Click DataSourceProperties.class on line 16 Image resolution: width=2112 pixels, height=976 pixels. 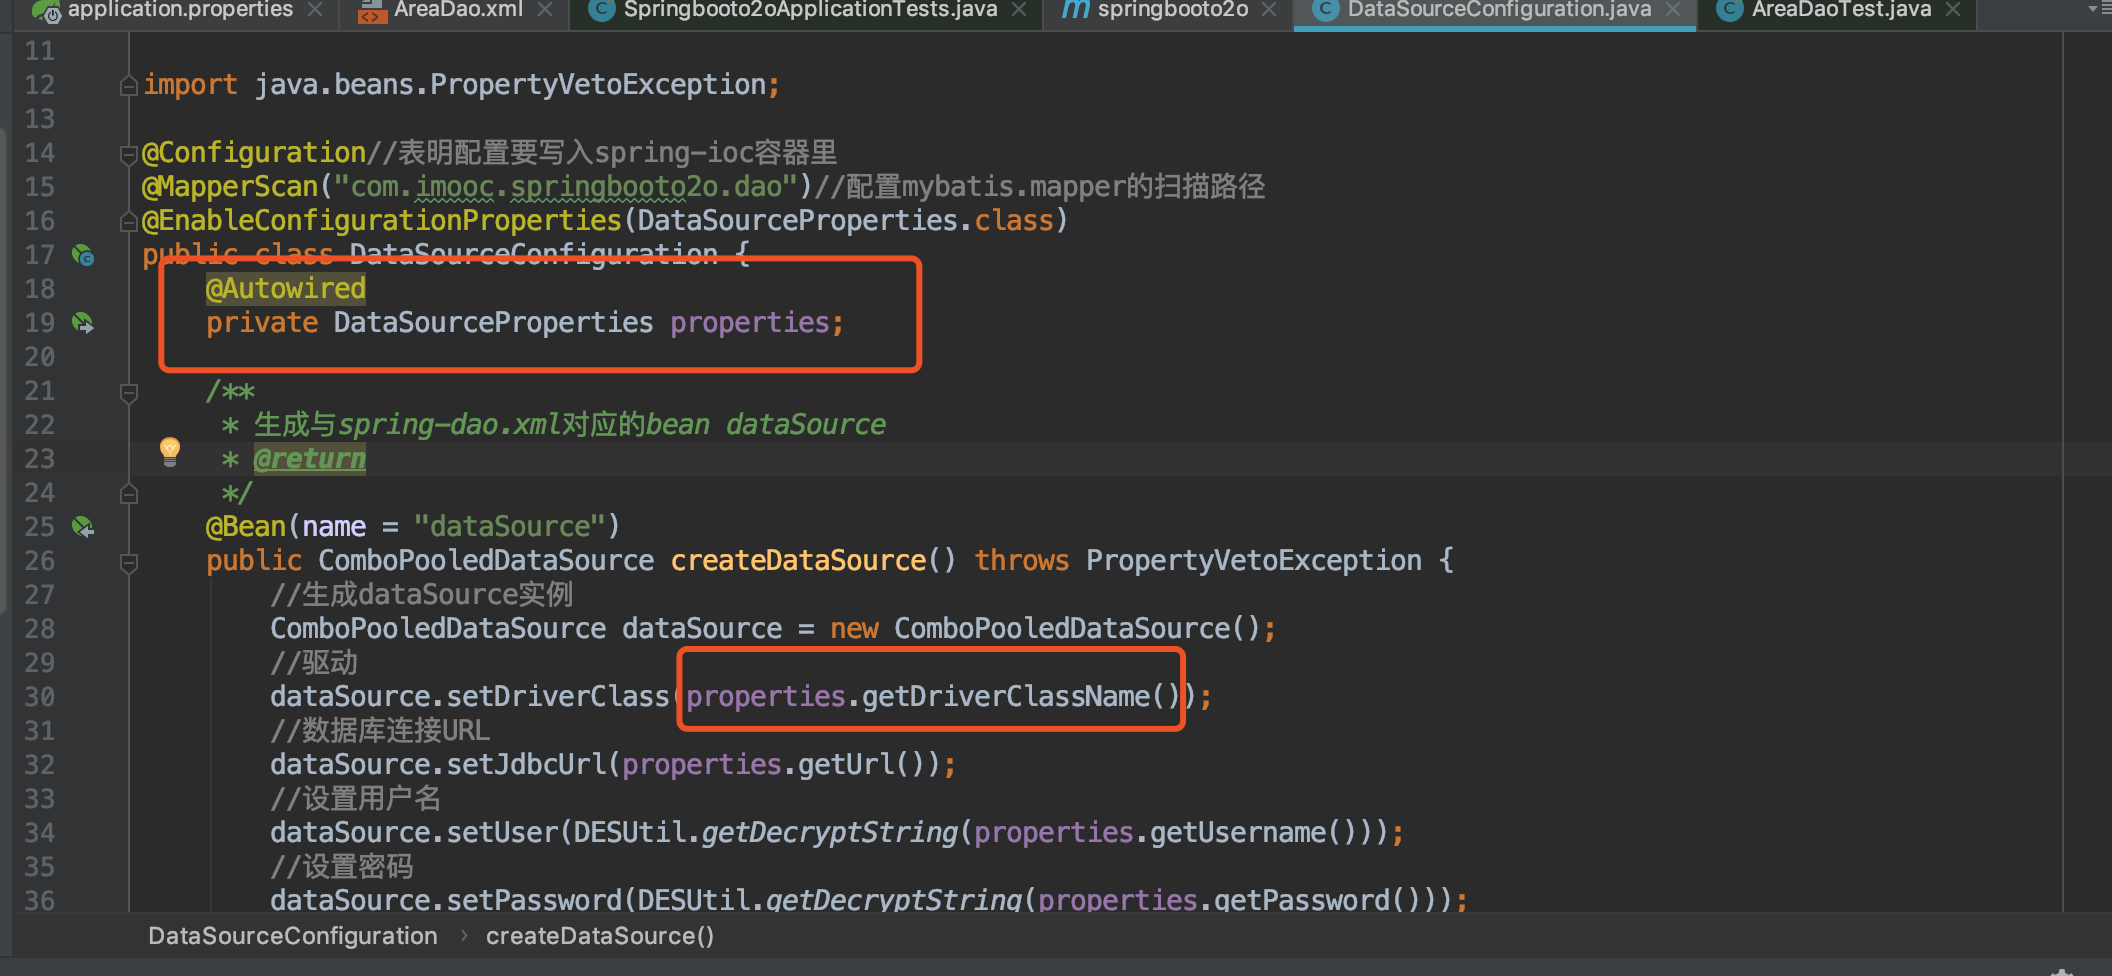[x=846, y=220]
